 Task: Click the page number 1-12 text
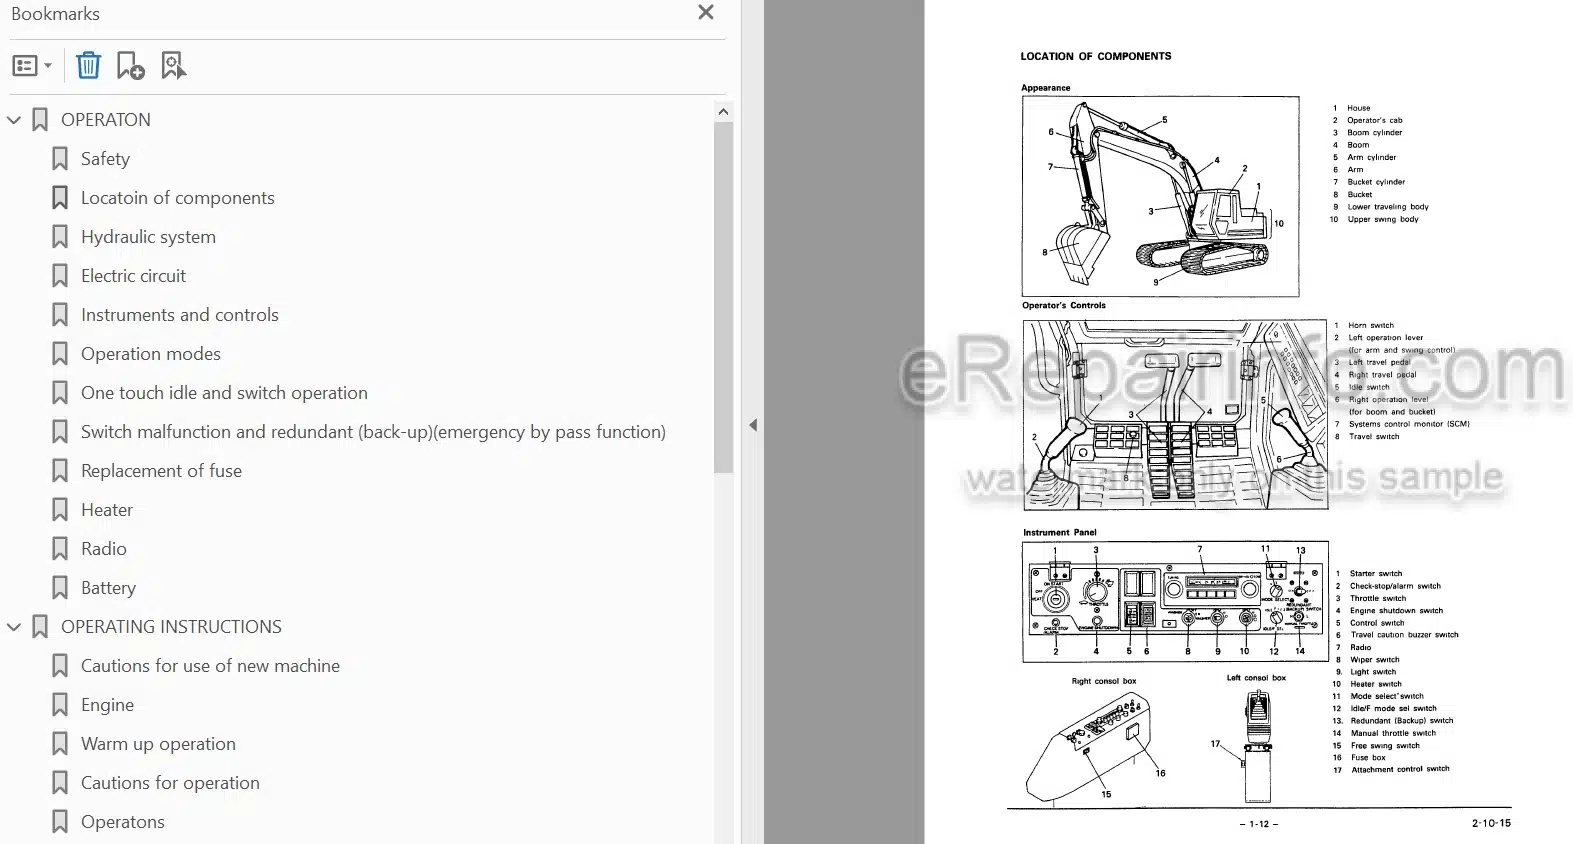1259,824
